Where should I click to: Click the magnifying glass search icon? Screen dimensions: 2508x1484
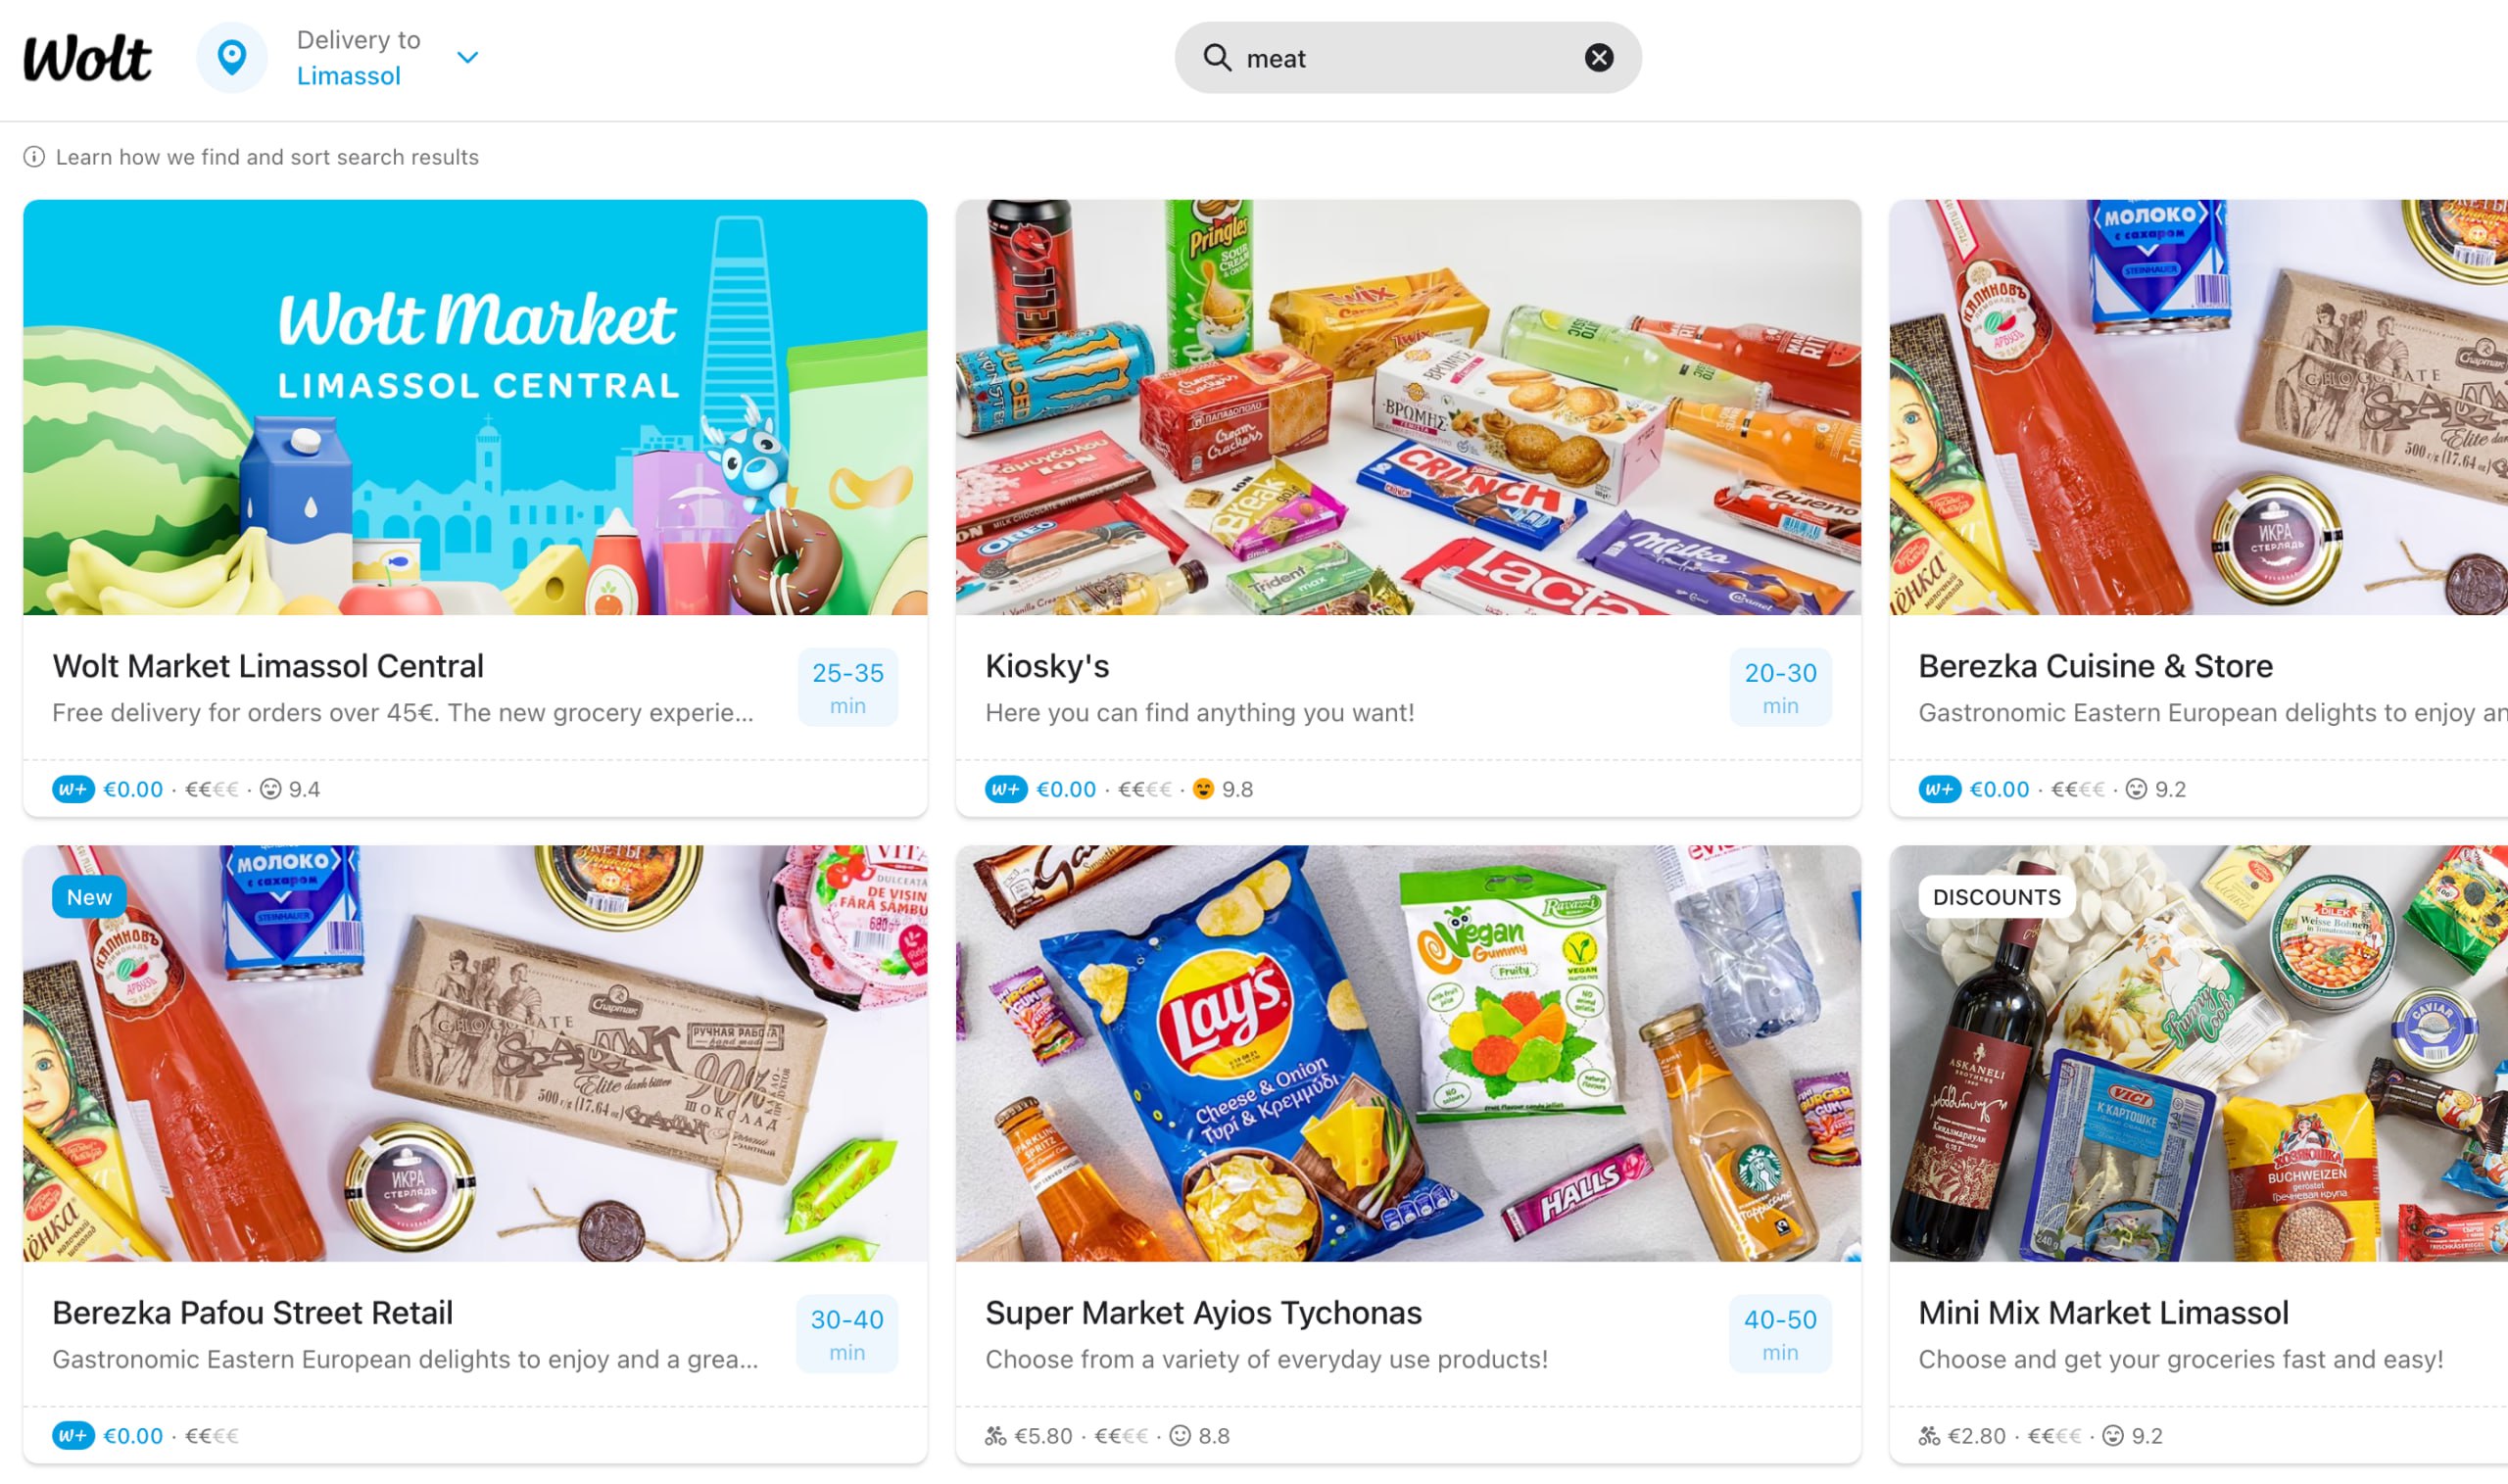pos(1217,58)
